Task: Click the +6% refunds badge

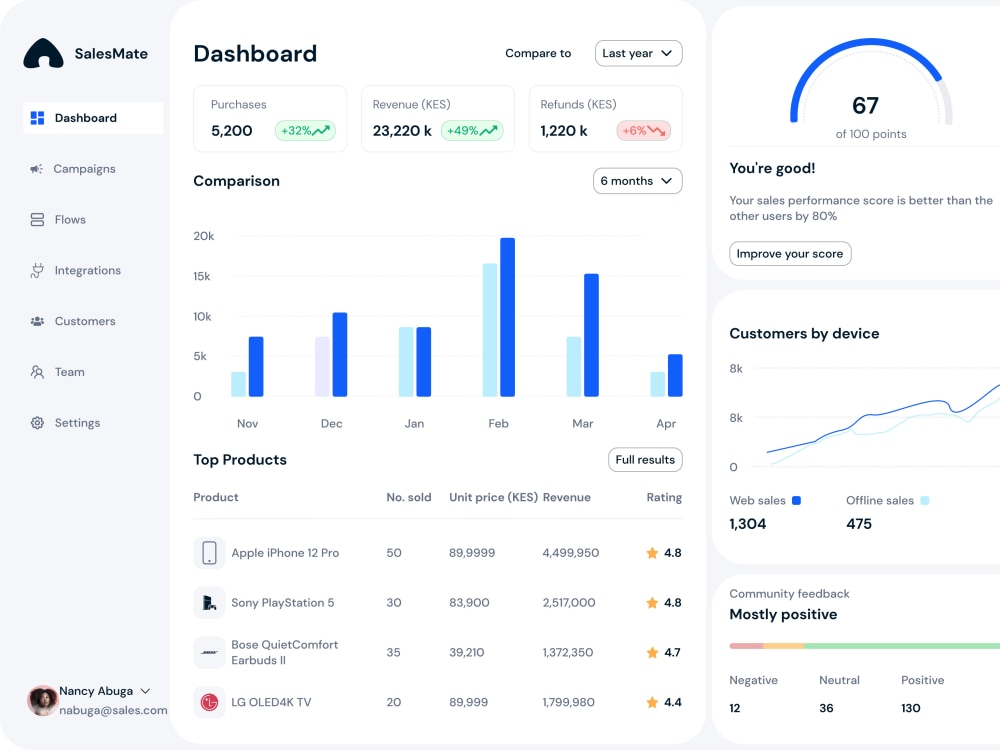Action: click(643, 131)
